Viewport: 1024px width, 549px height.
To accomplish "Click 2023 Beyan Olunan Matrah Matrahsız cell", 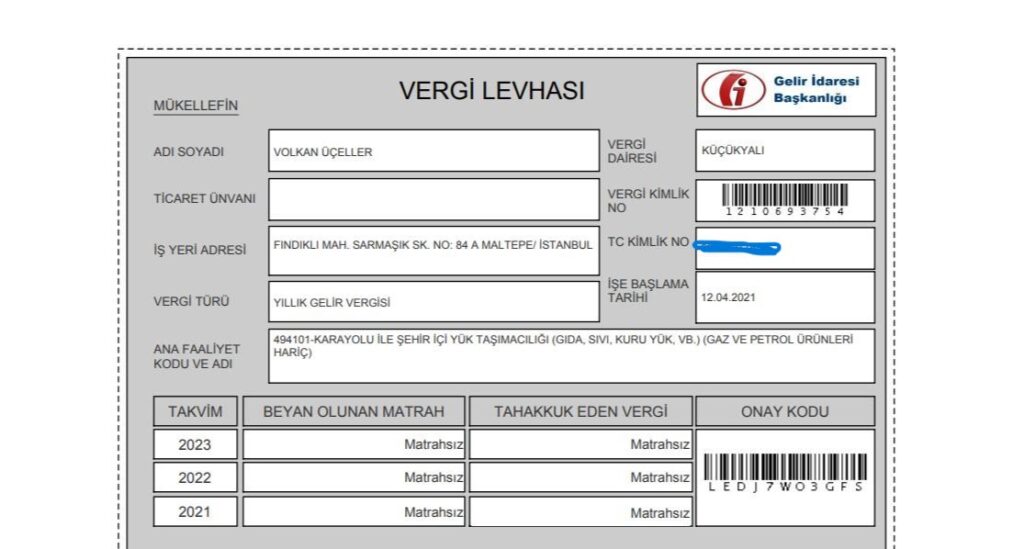I will 353,445.
